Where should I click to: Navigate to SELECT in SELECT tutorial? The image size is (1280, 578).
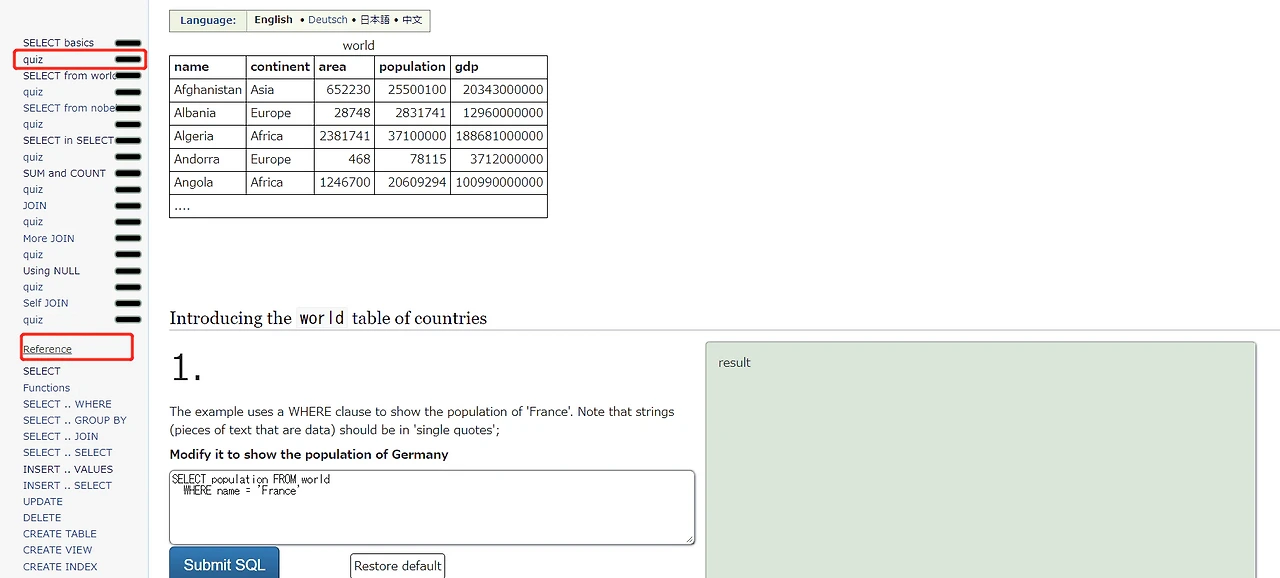pyautogui.click(x=68, y=141)
